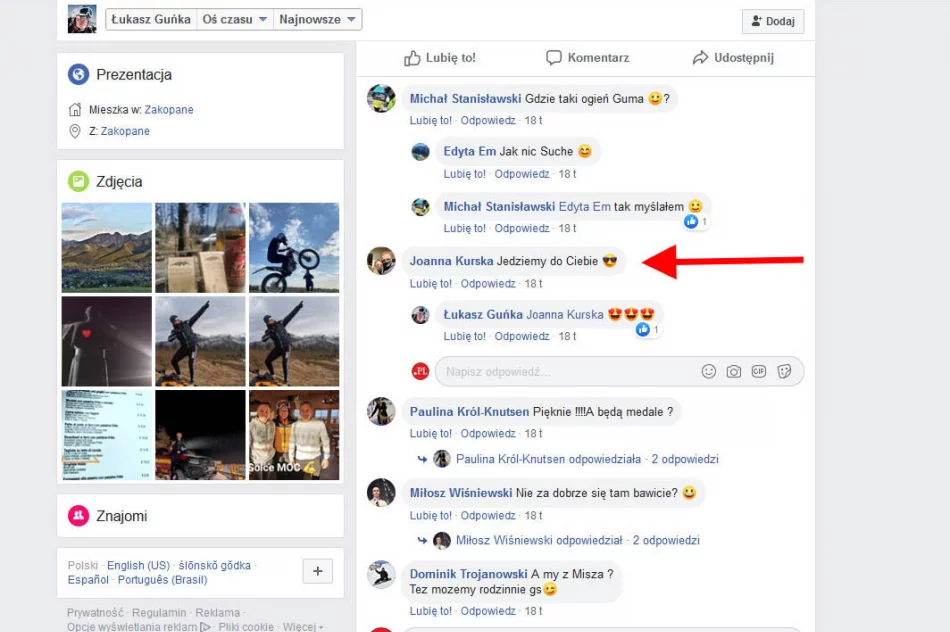This screenshot has width=950, height=632.
Task: Open the Oś czasu dropdown
Action: click(x=235, y=19)
